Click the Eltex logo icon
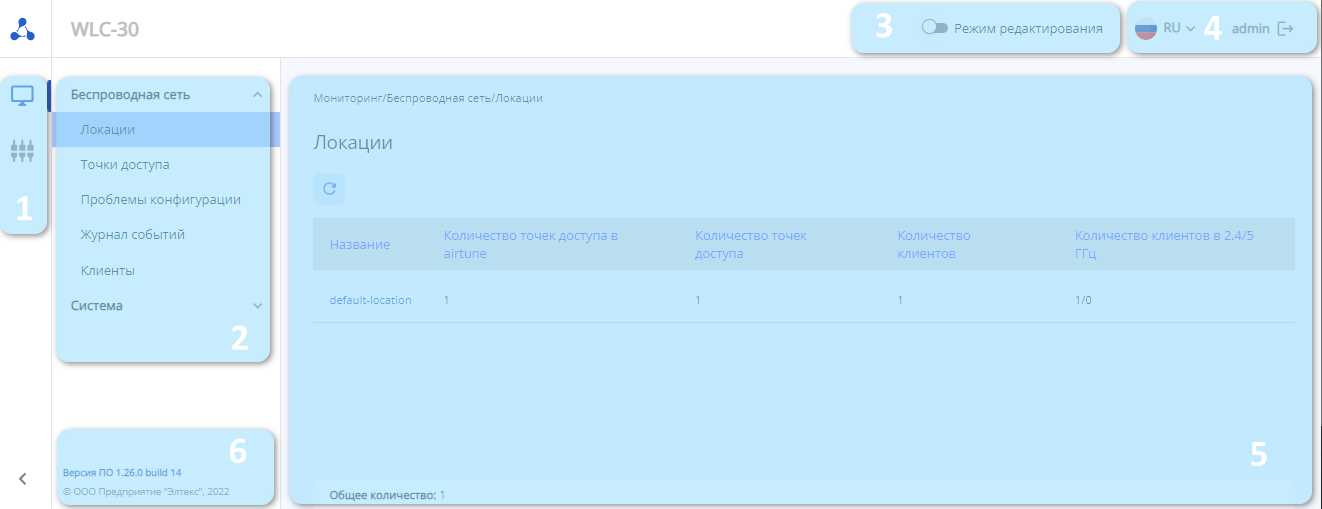The width and height of the screenshot is (1322, 509). click(x=22, y=31)
